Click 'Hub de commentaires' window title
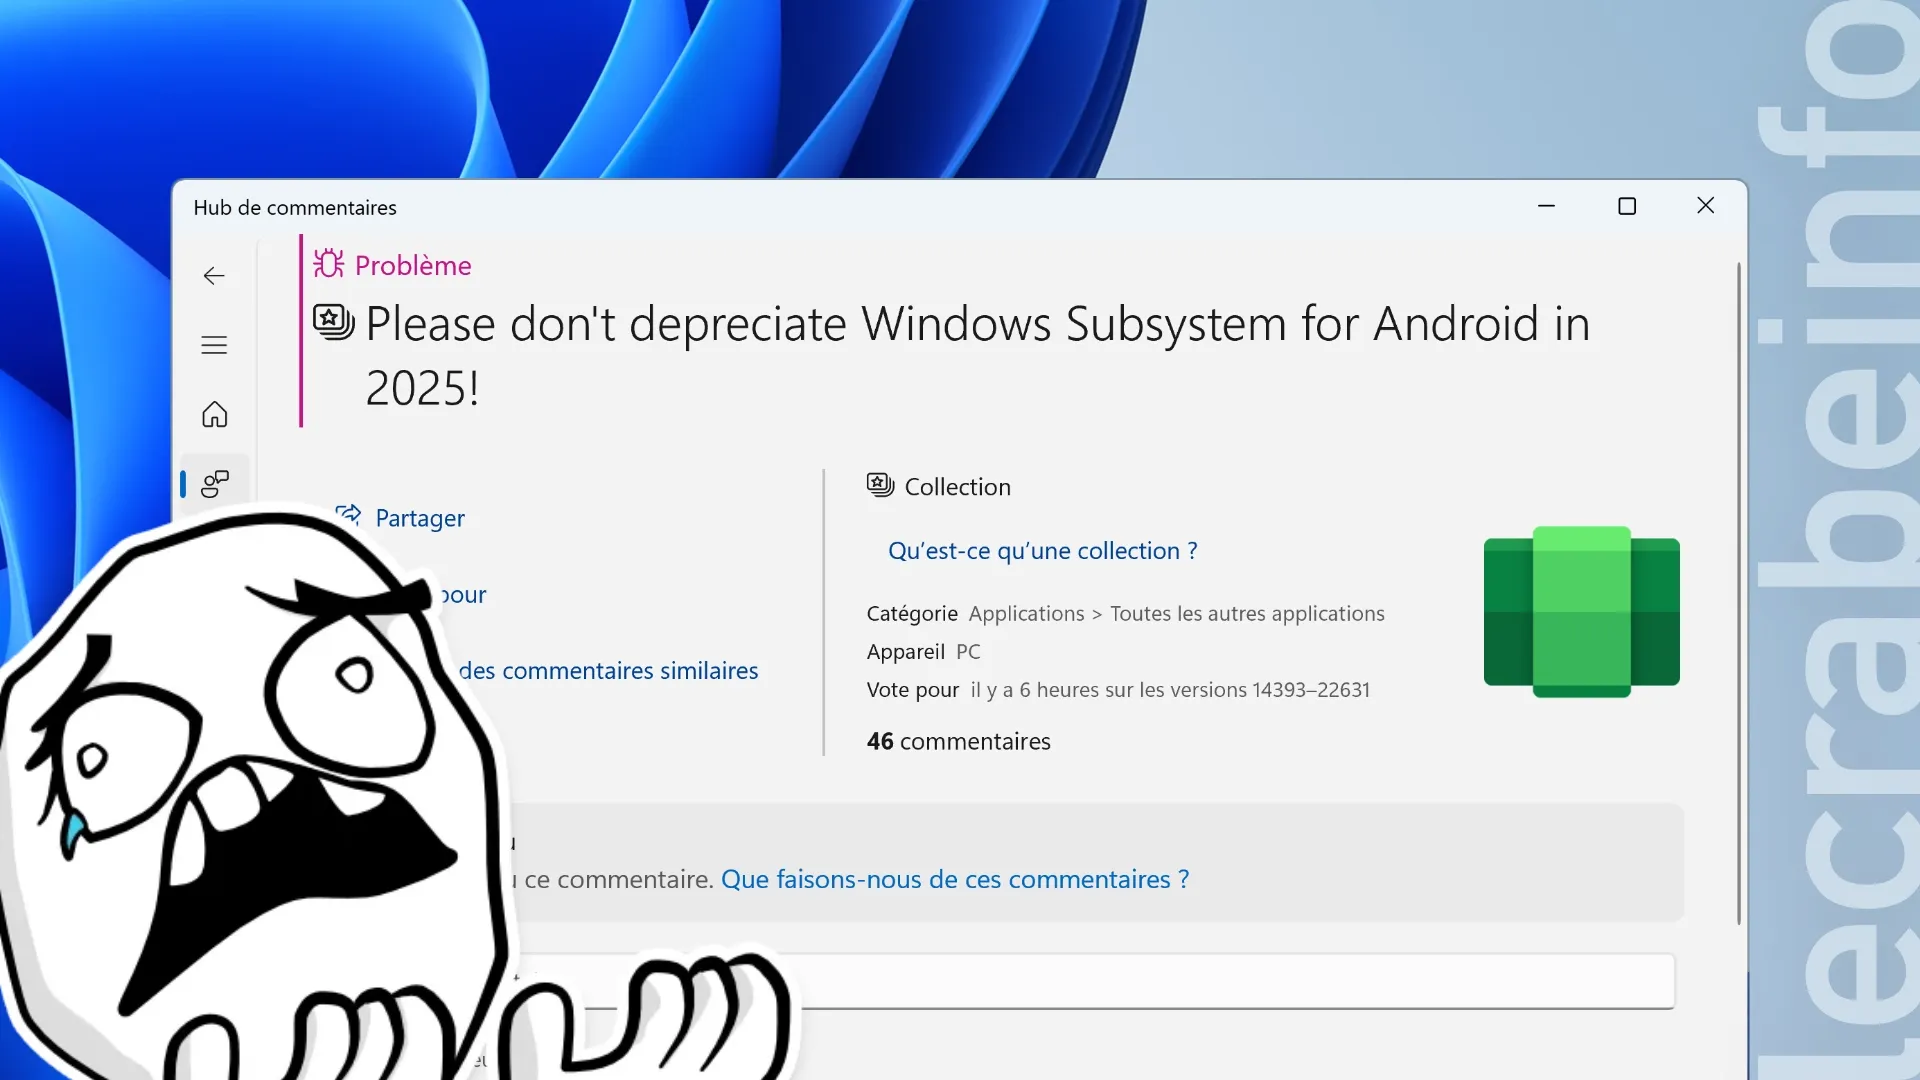1920x1080 pixels. click(x=295, y=208)
